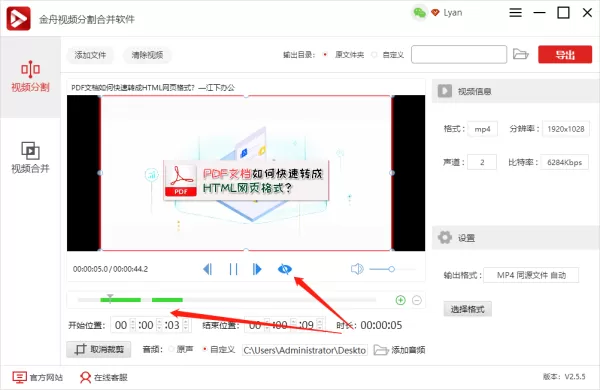The height and width of the screenshot is (390, 600).
Task: Click the 取消裁剪 cancel crop button
Action: (99, 349)
